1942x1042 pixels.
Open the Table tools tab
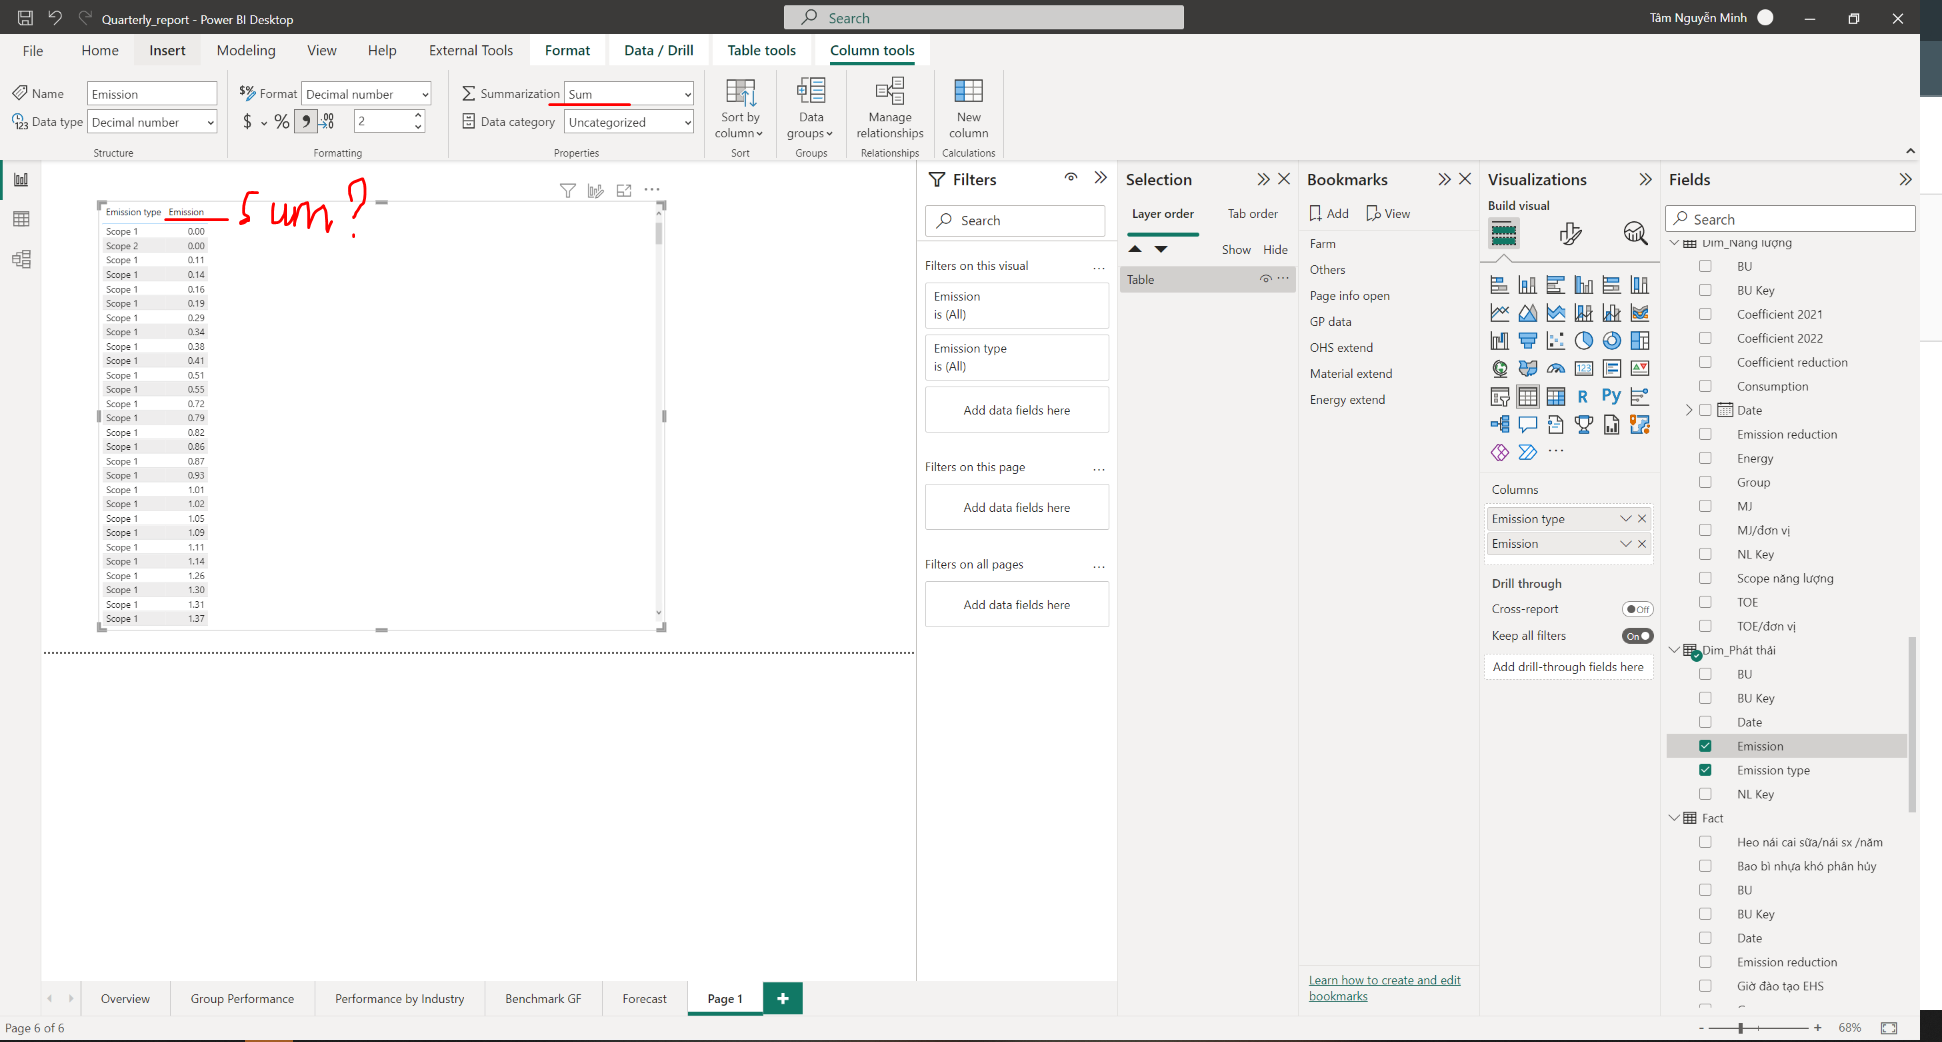pos(762,50)
